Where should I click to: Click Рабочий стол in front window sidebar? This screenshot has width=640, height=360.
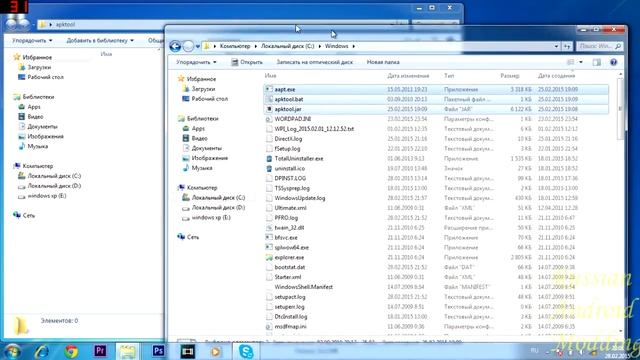[x=209, y=99]
